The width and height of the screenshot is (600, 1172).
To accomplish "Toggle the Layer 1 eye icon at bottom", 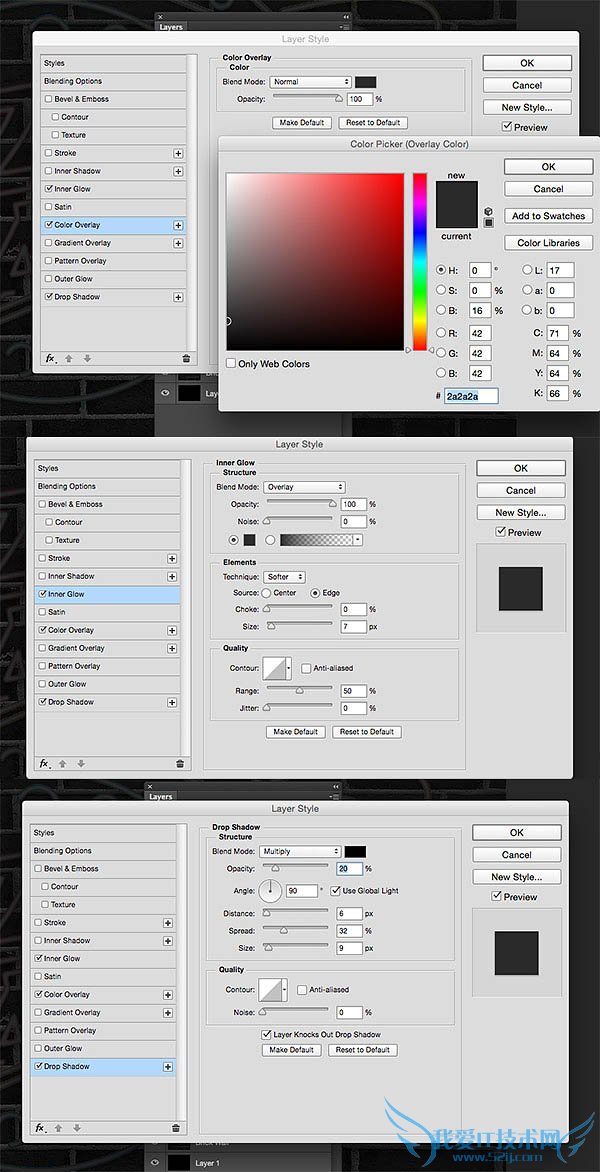I will tap(155, 1163).
